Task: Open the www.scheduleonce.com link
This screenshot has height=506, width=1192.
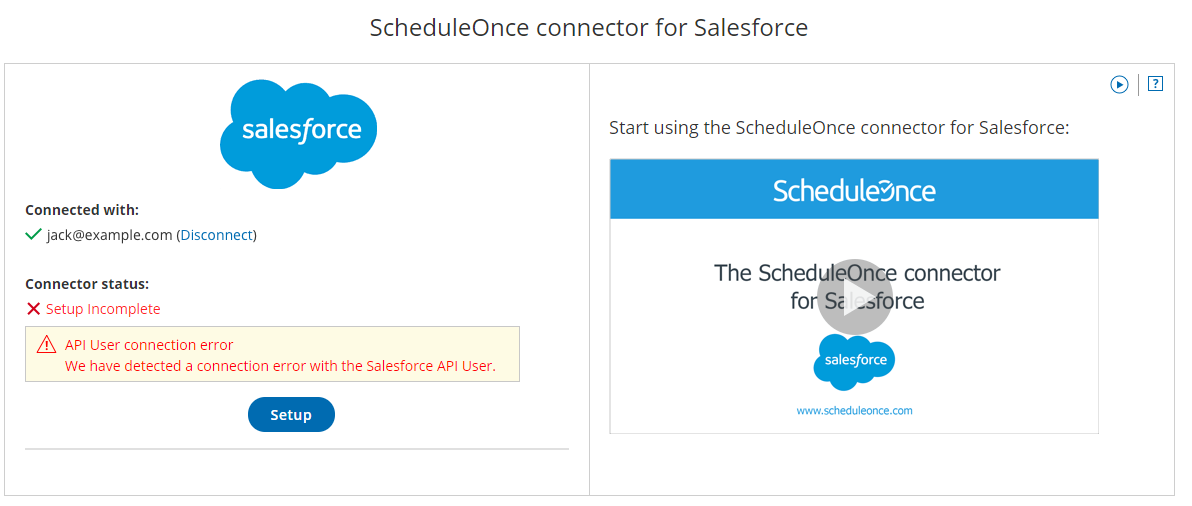Action: (854, 410)
